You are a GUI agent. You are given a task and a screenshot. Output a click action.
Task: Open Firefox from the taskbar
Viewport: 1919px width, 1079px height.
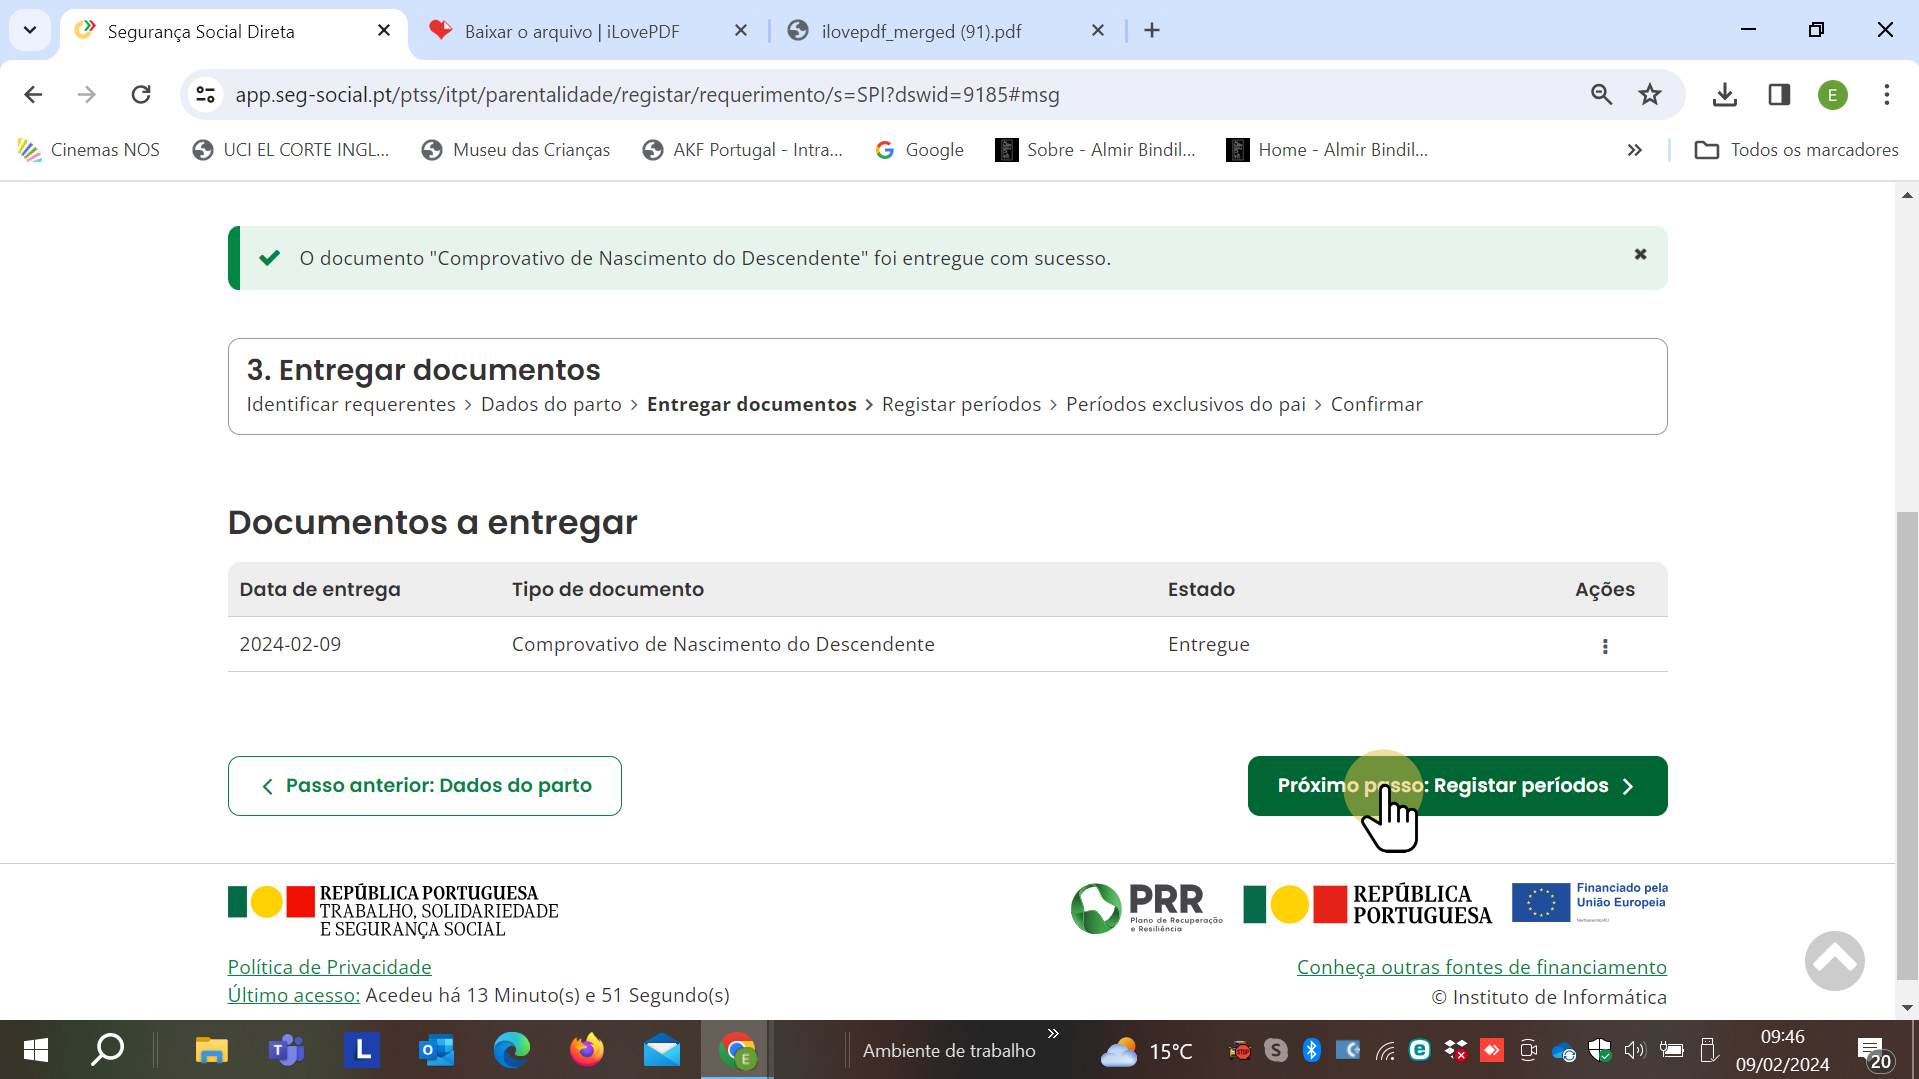click(587, 1050)
